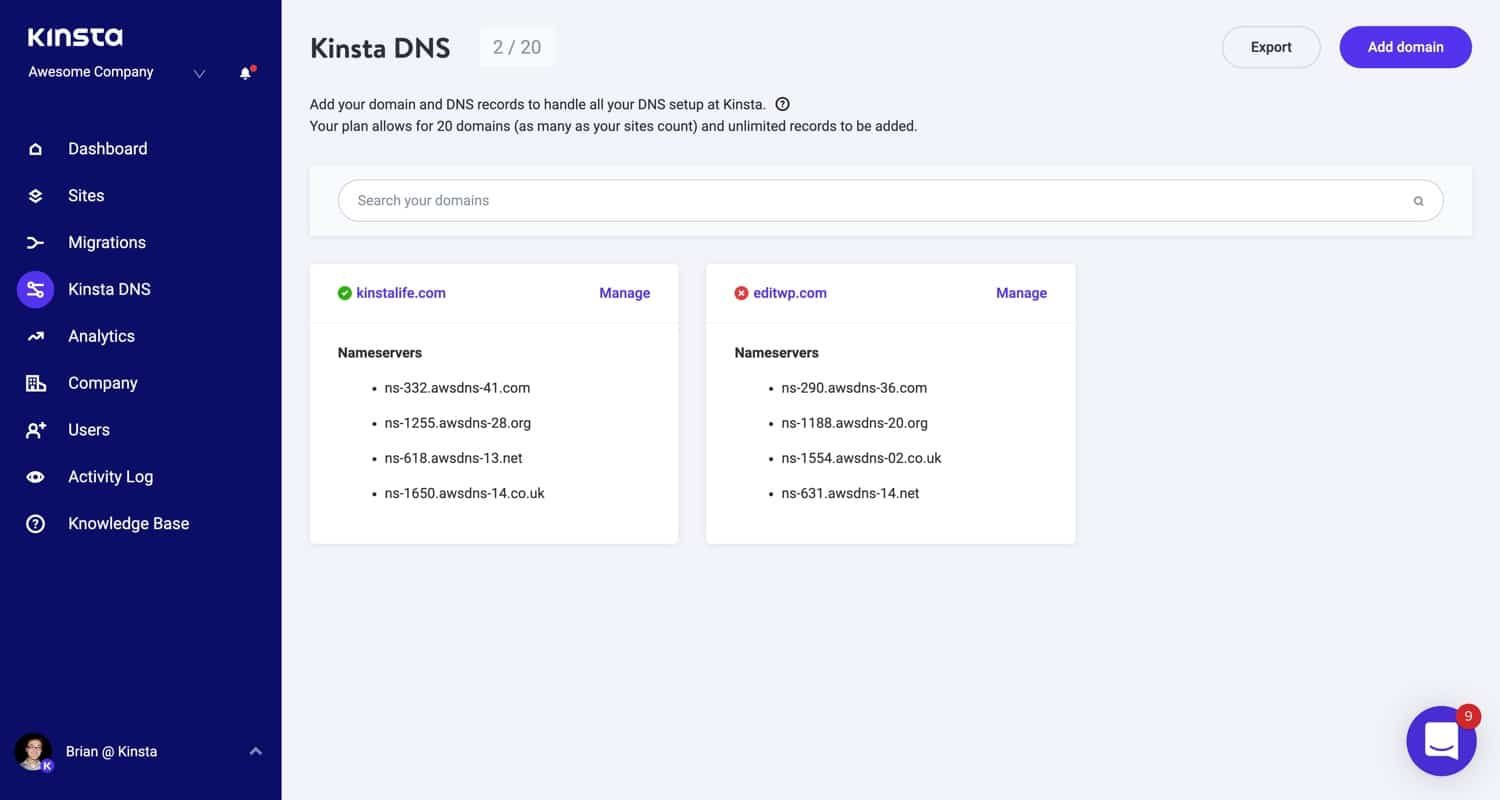Click red error status on editwp.com
Image resolution: width=1500 pixels, height=800 pixels.
pos(741,293)
